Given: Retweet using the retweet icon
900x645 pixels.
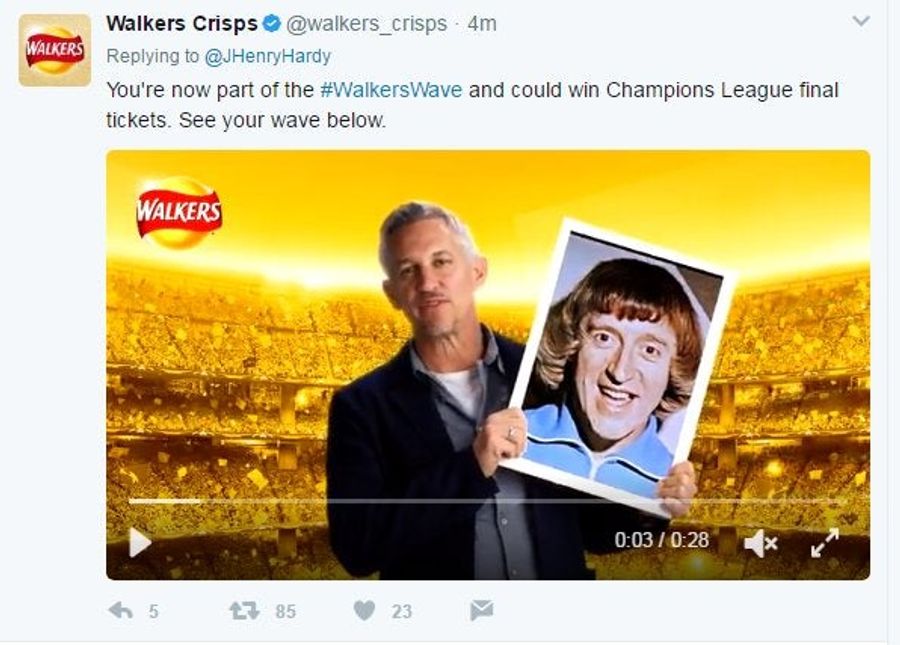Looking at the screenshot, I should (245, 611).
